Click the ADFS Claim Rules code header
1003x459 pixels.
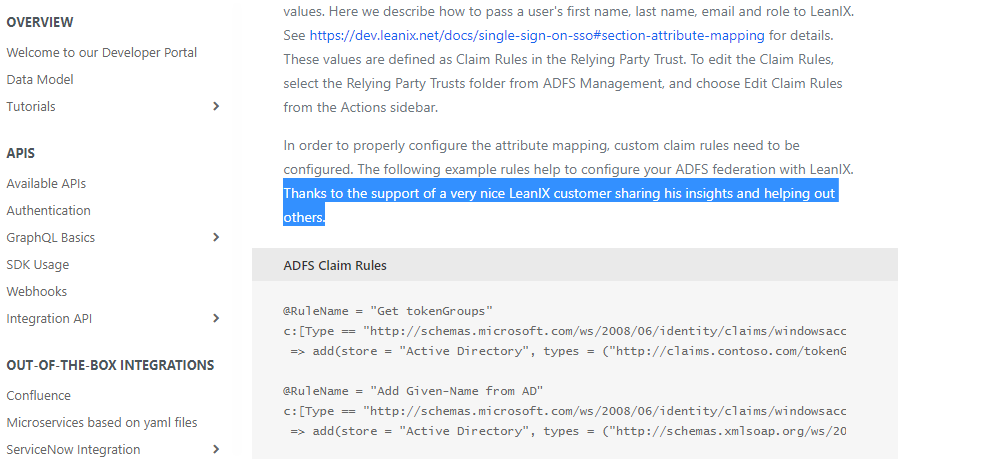click(x=574, y=265)
